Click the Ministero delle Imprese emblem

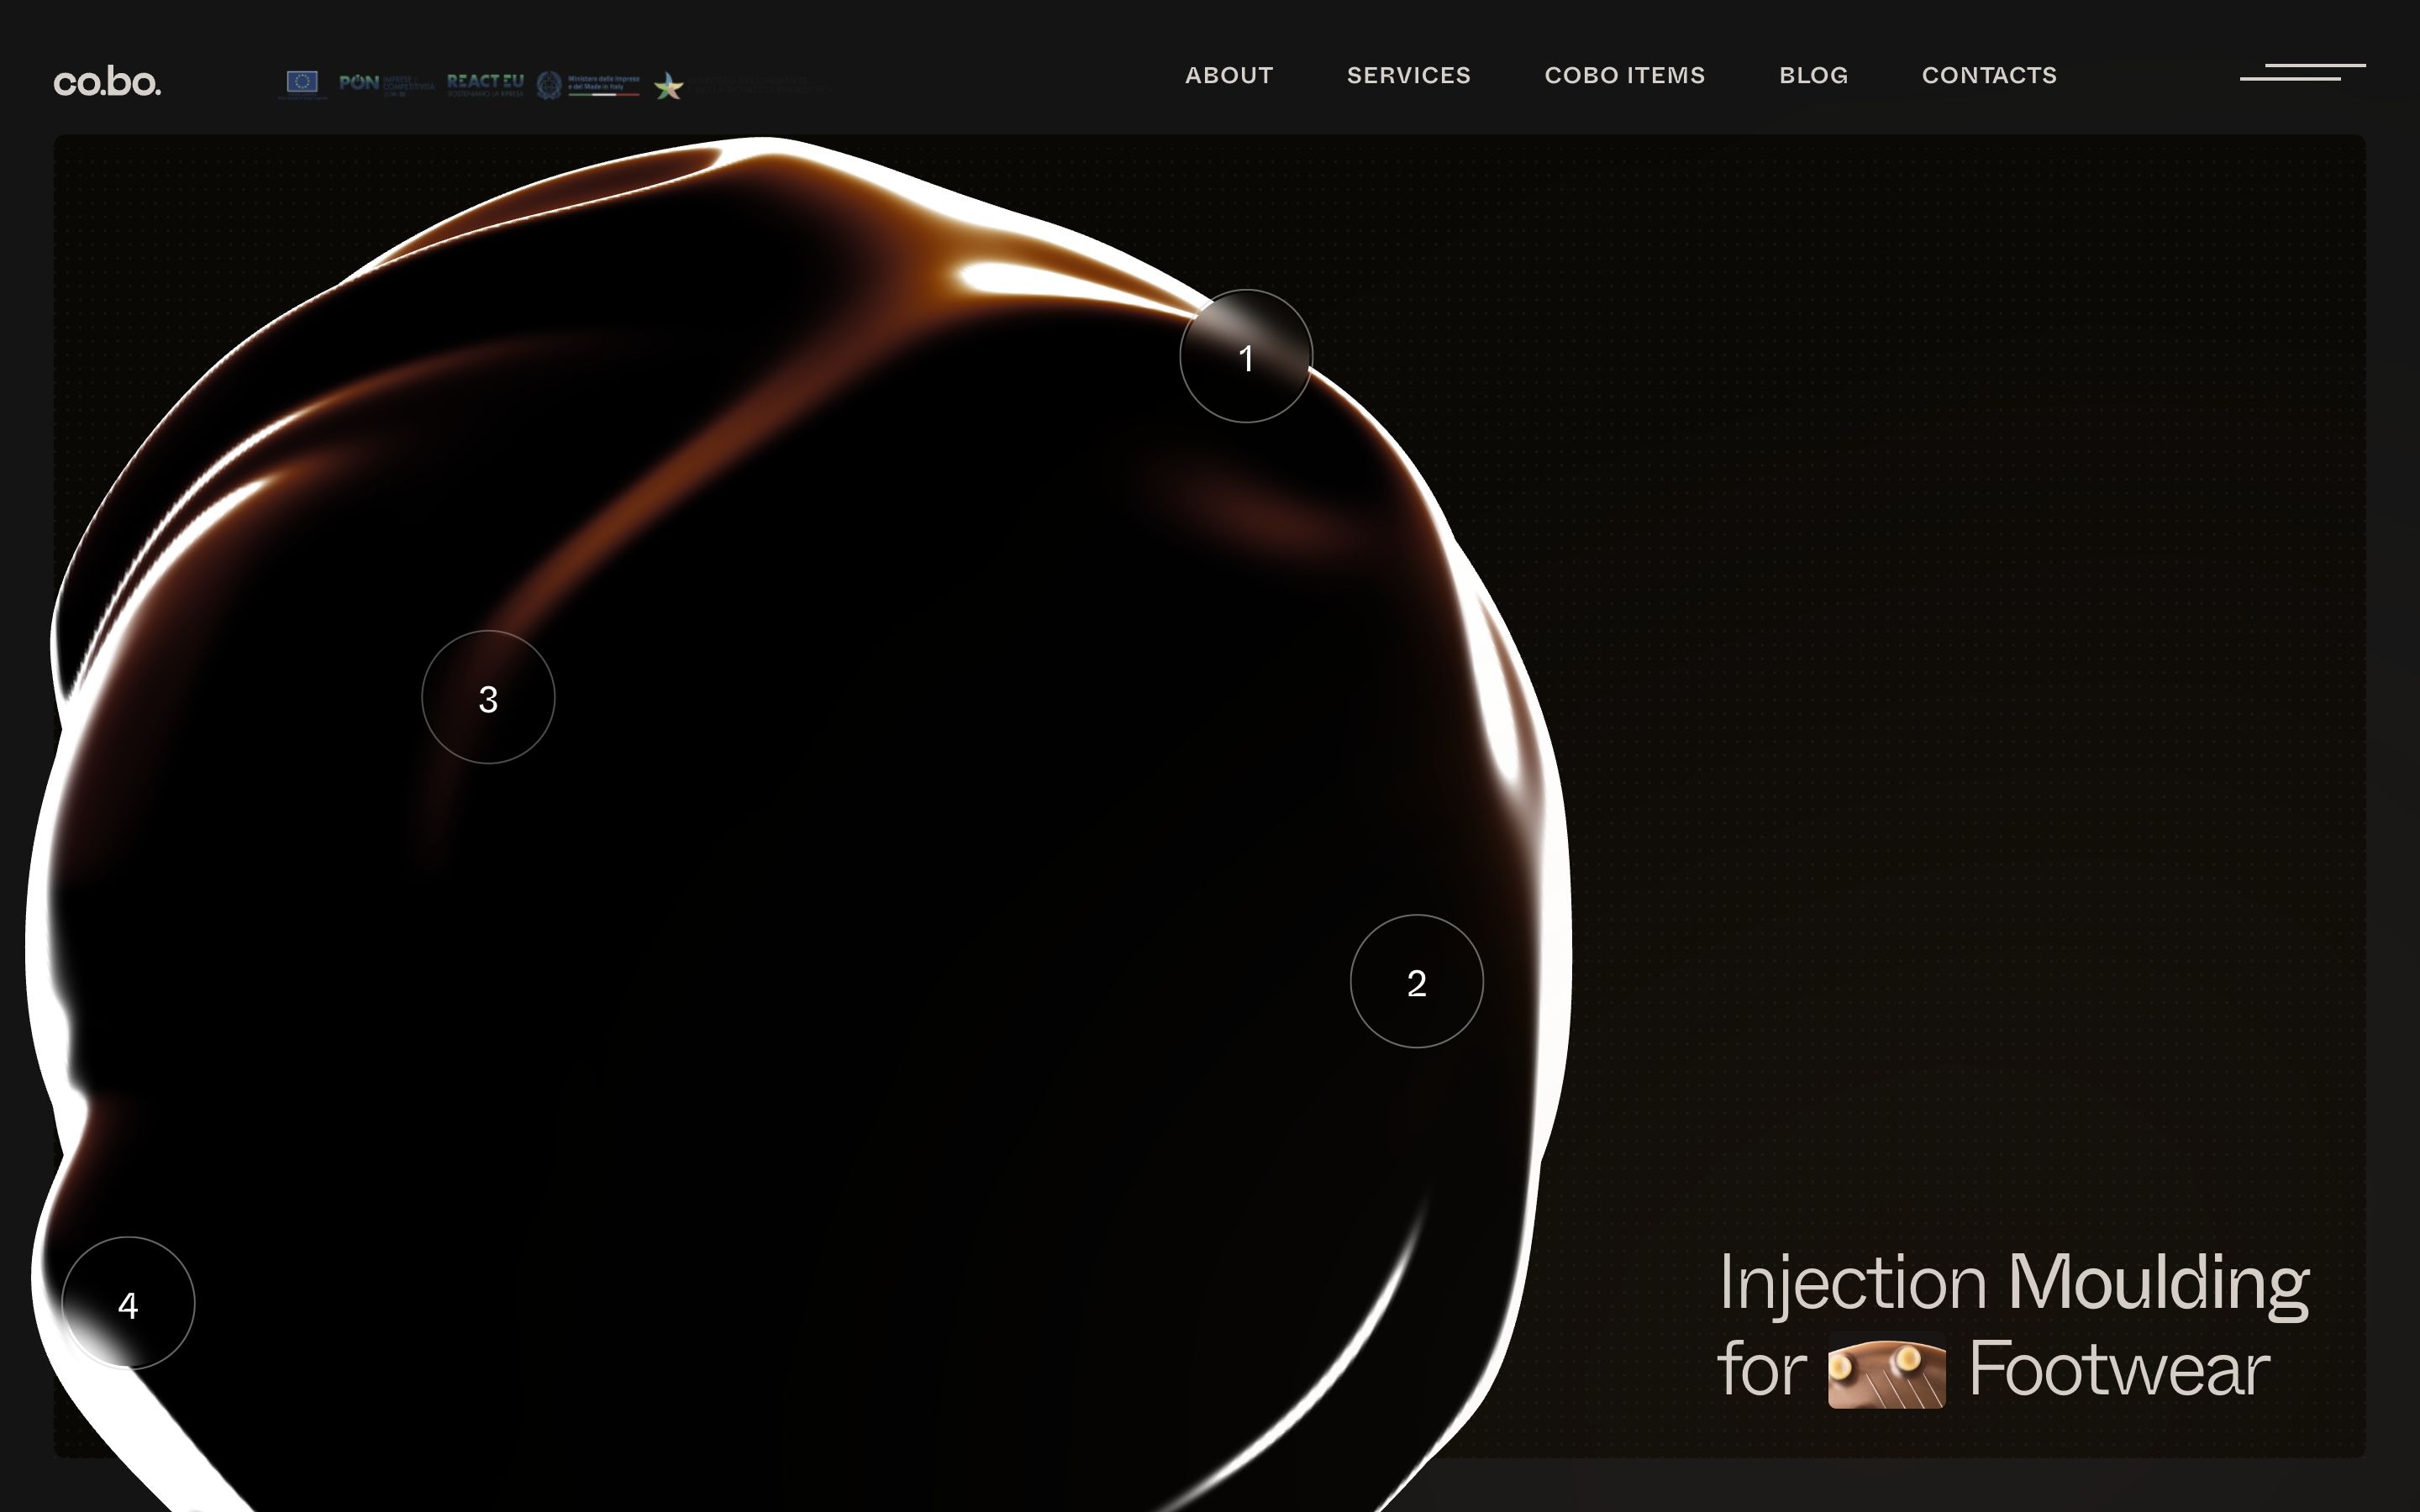coord(550,85)
